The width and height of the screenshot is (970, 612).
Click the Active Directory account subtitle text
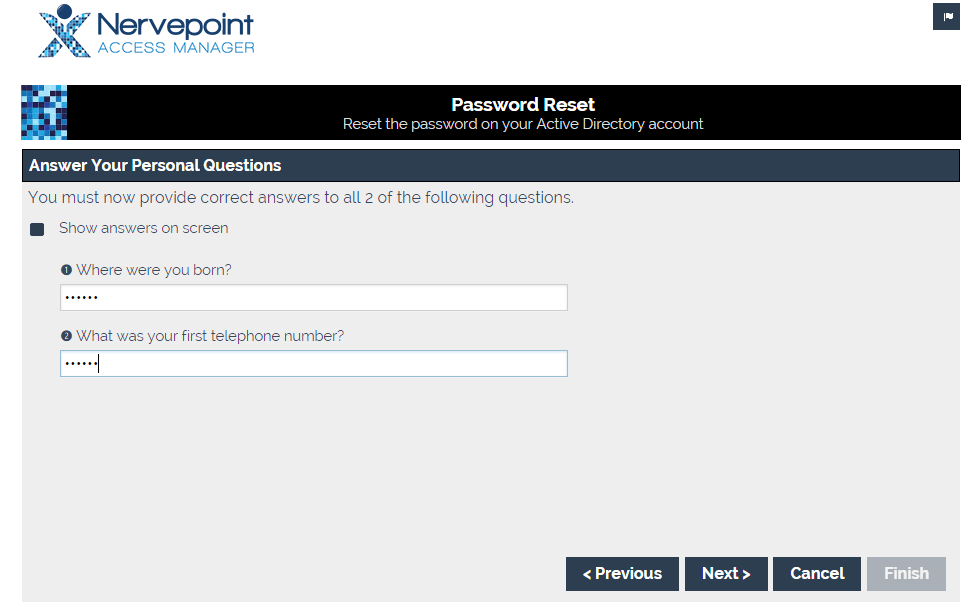[522, 124]
